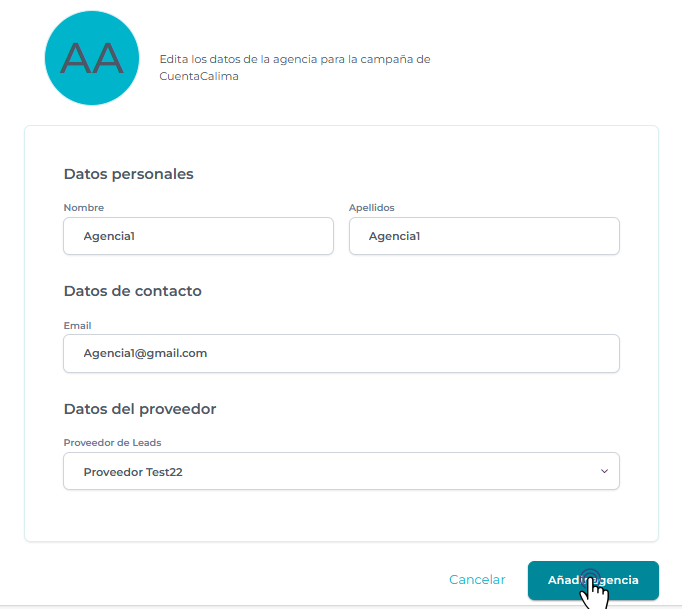Click the Datos del proveedor heading
The image size is (682, 609).
coord(139,409)
